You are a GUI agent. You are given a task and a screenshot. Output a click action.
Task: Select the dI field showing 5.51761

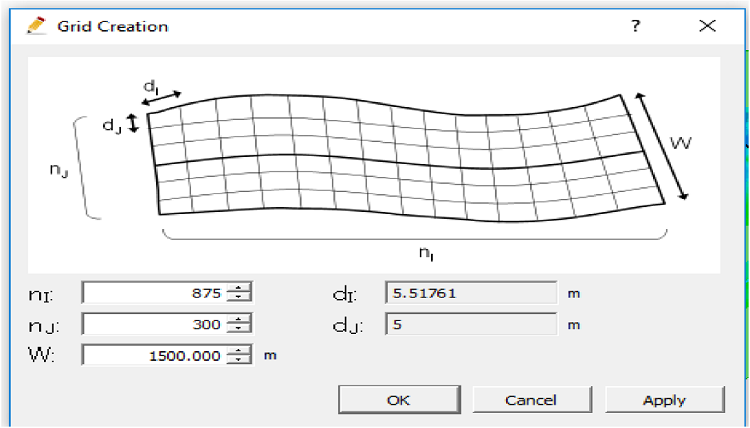coord(470,293)
